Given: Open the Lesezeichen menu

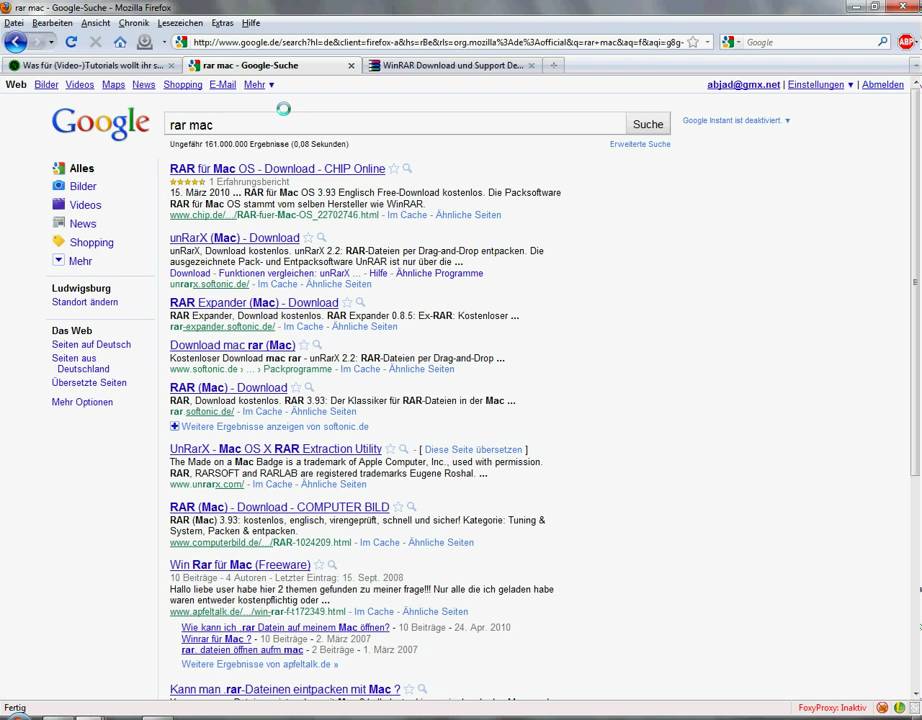Looking at the screenshot, I should pos(180,23).
